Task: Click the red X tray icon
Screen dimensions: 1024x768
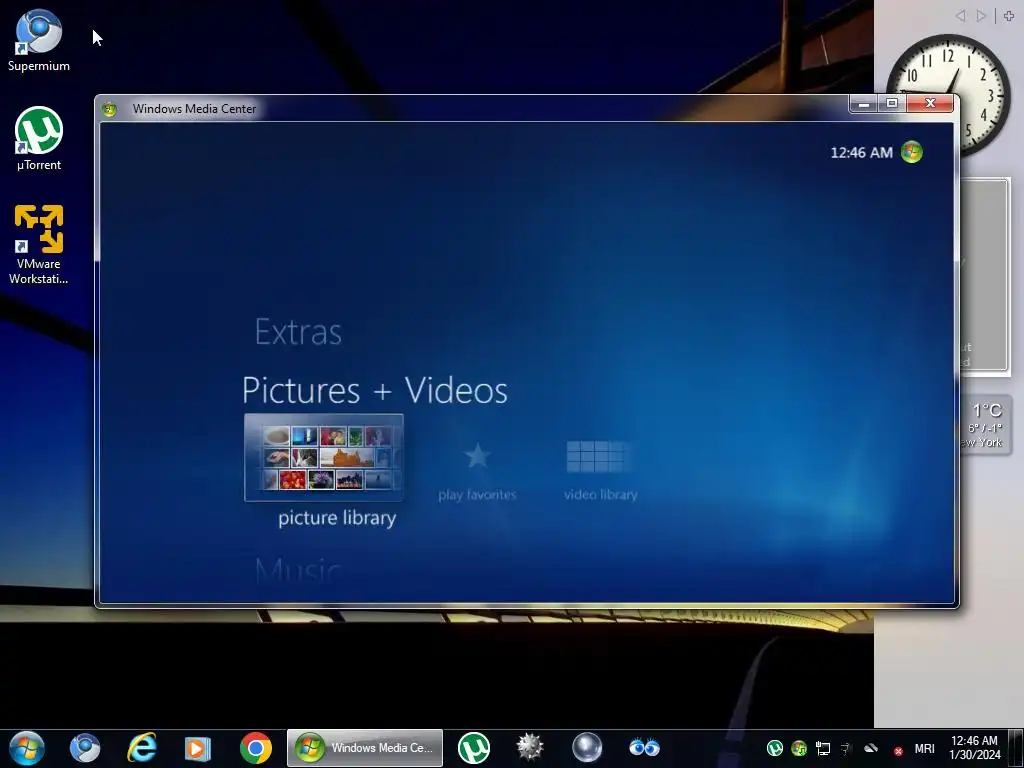Action: pyautogui.click(x=898, y=752)
